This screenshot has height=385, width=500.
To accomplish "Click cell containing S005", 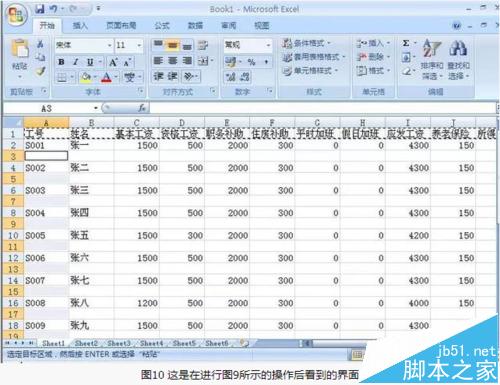I will 46,235.
